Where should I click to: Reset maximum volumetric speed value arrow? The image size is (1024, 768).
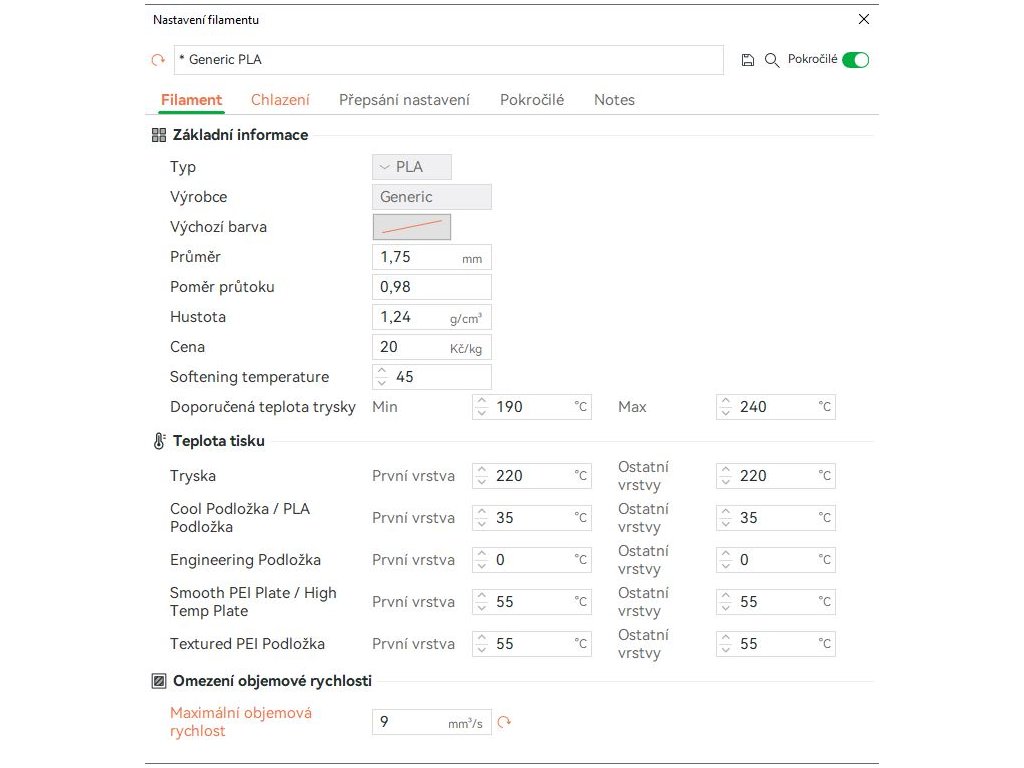click(504, 722)
